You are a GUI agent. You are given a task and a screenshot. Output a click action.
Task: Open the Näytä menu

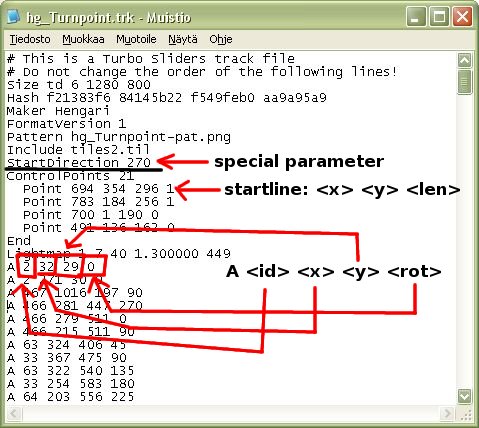(183, 39)
